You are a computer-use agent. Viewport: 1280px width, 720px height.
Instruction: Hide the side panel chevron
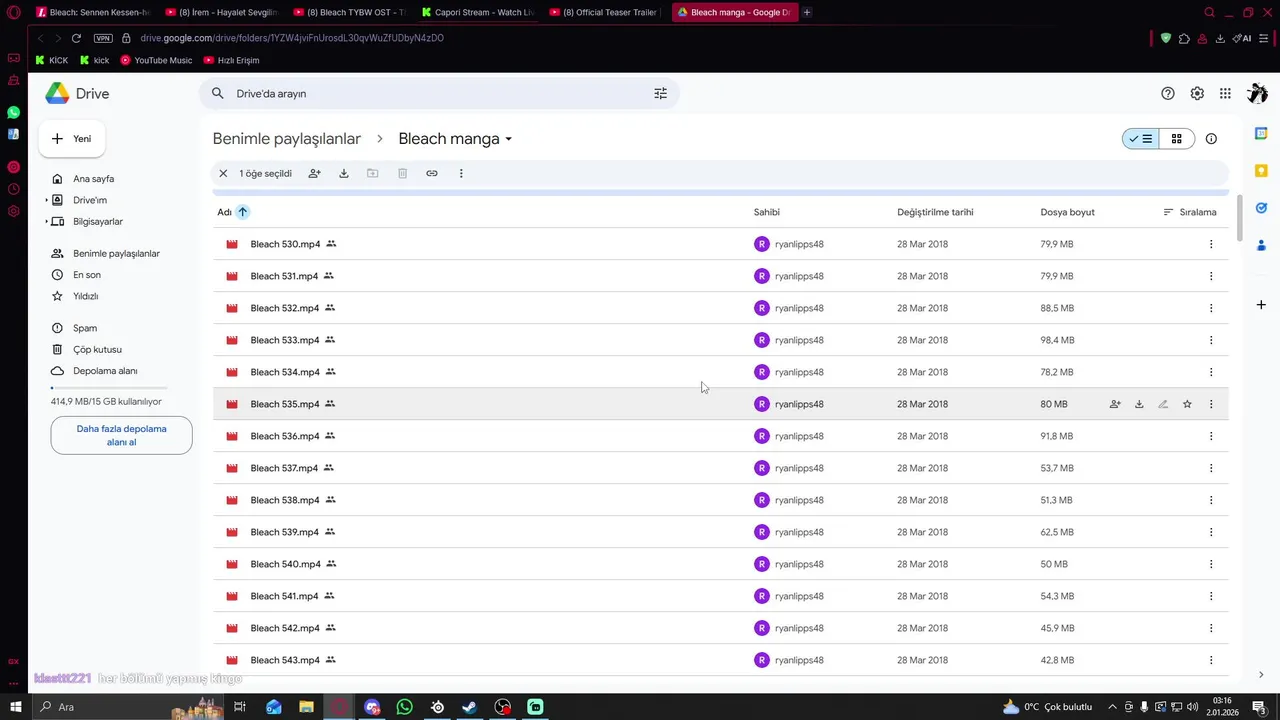tap(1261, 674)
